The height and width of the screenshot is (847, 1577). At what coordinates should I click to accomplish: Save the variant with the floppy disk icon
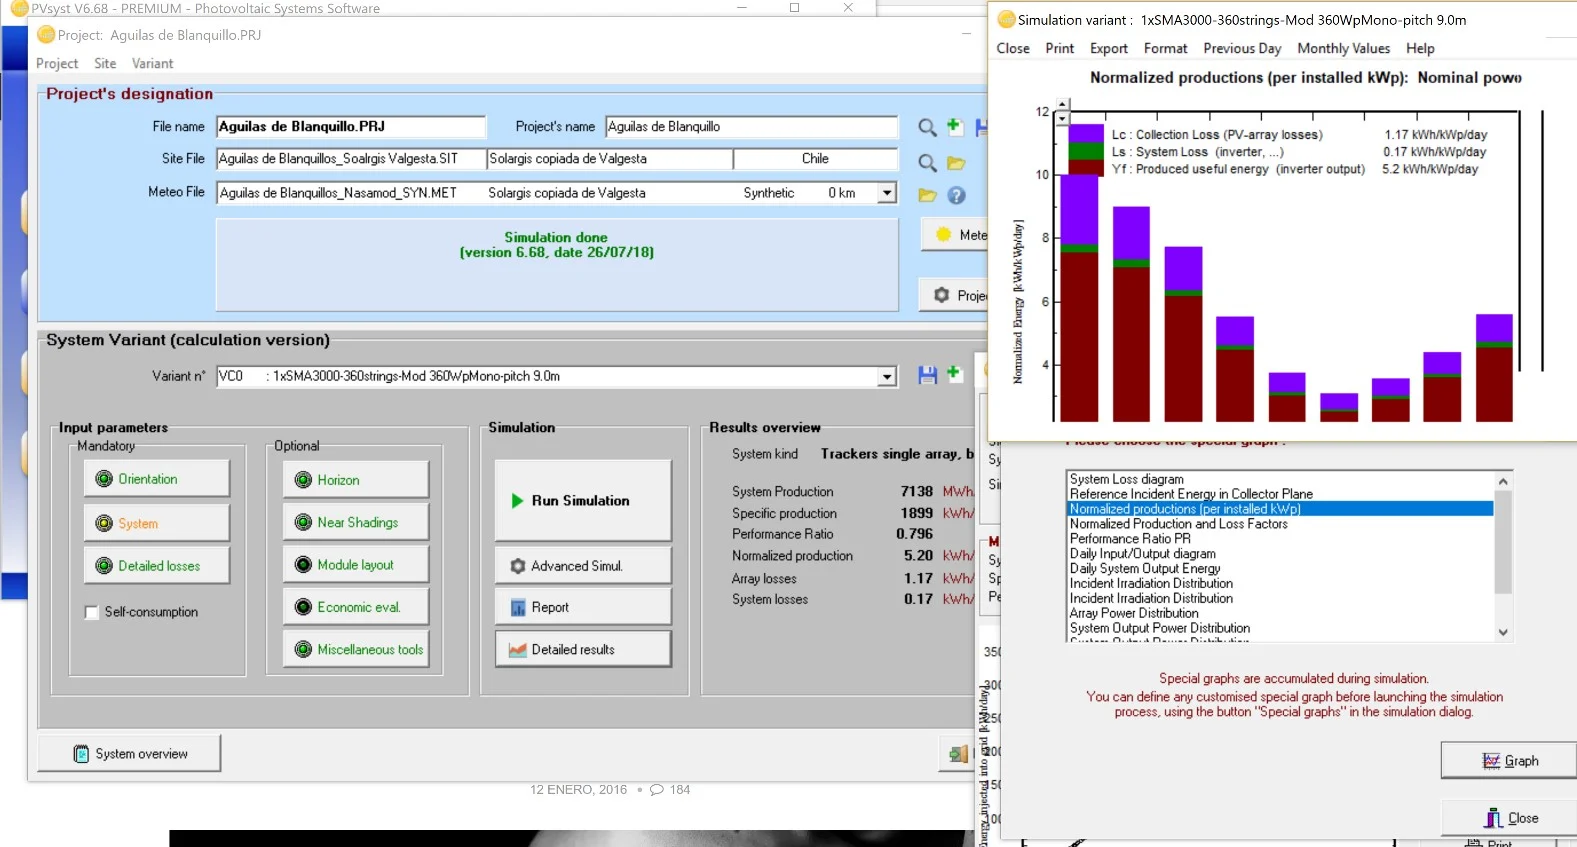[928, 375]
